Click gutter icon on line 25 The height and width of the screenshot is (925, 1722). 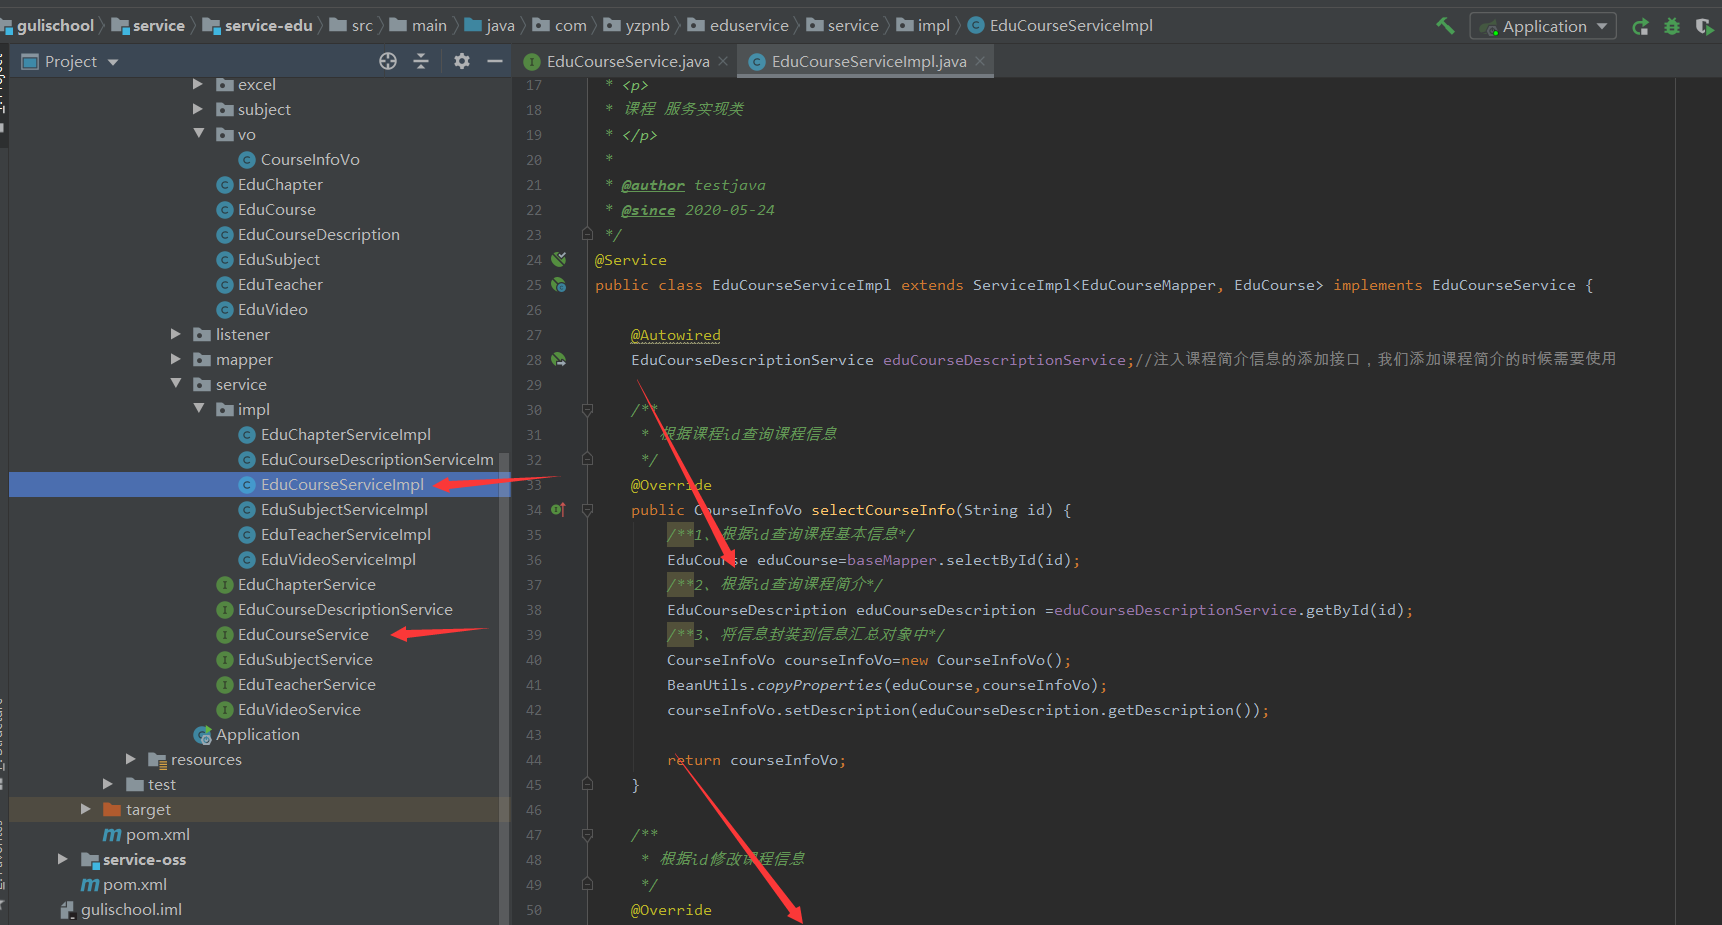(x=559, y=284)
